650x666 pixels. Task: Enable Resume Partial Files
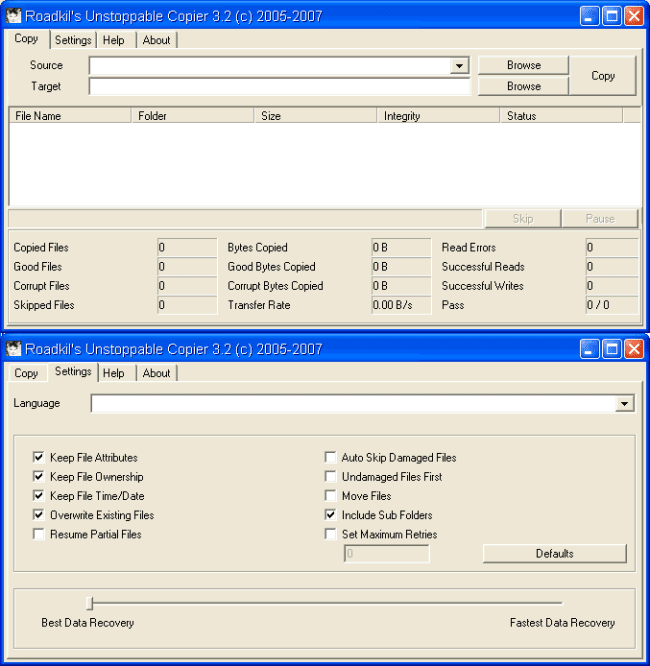pyautogui.click(x=39, y=534)
